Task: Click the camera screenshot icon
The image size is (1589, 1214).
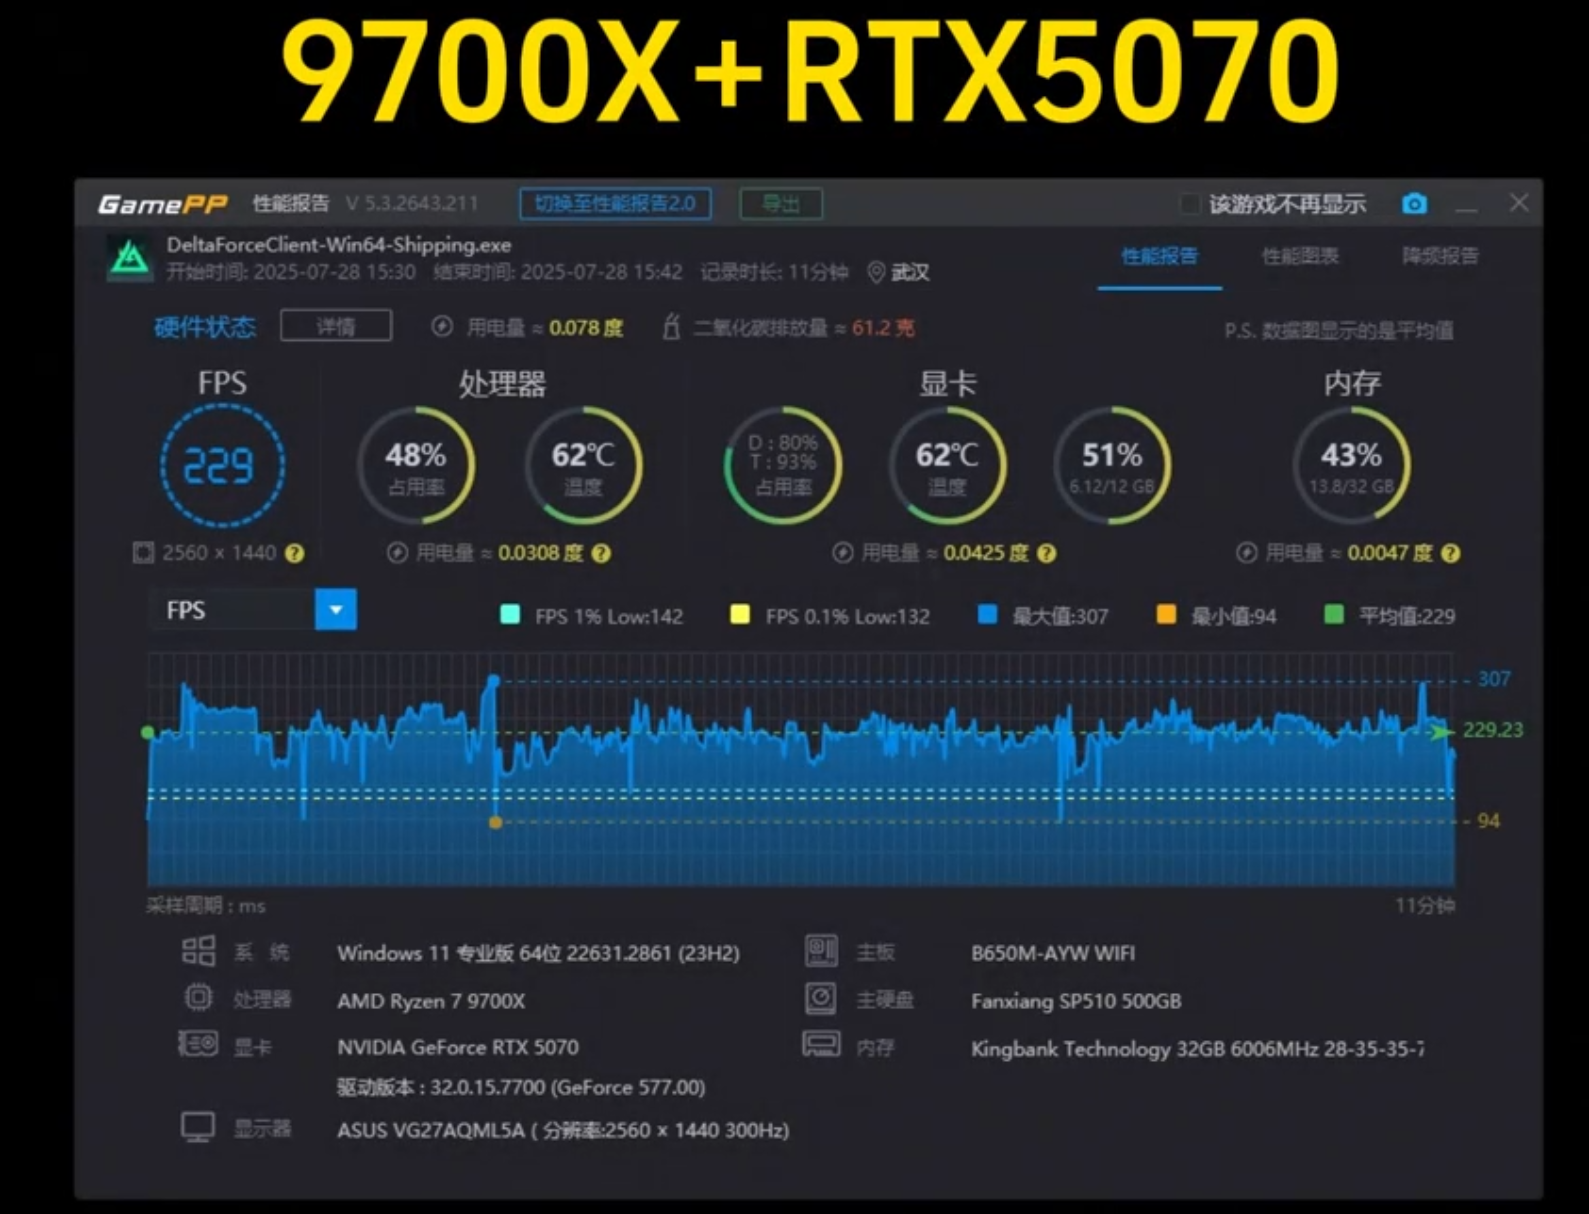Action: (x=1414, y=204)
